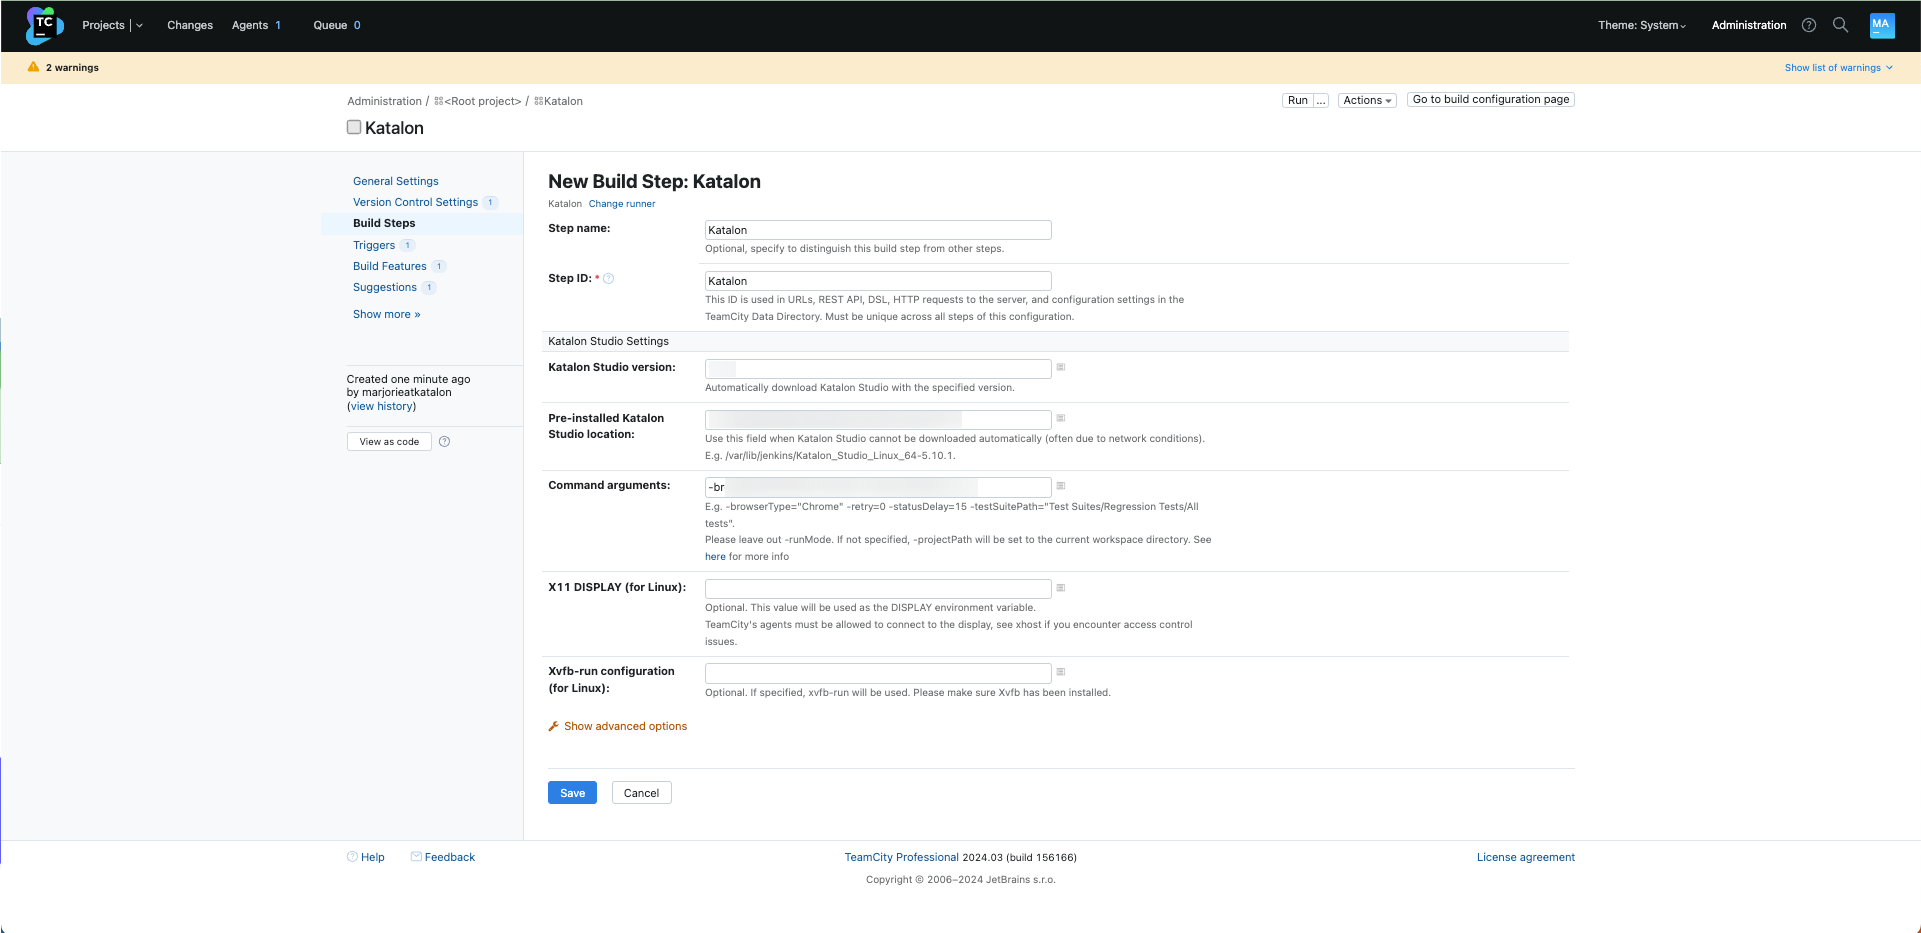Click the help icon beside View as code
1921x933 pixels.
445,441
